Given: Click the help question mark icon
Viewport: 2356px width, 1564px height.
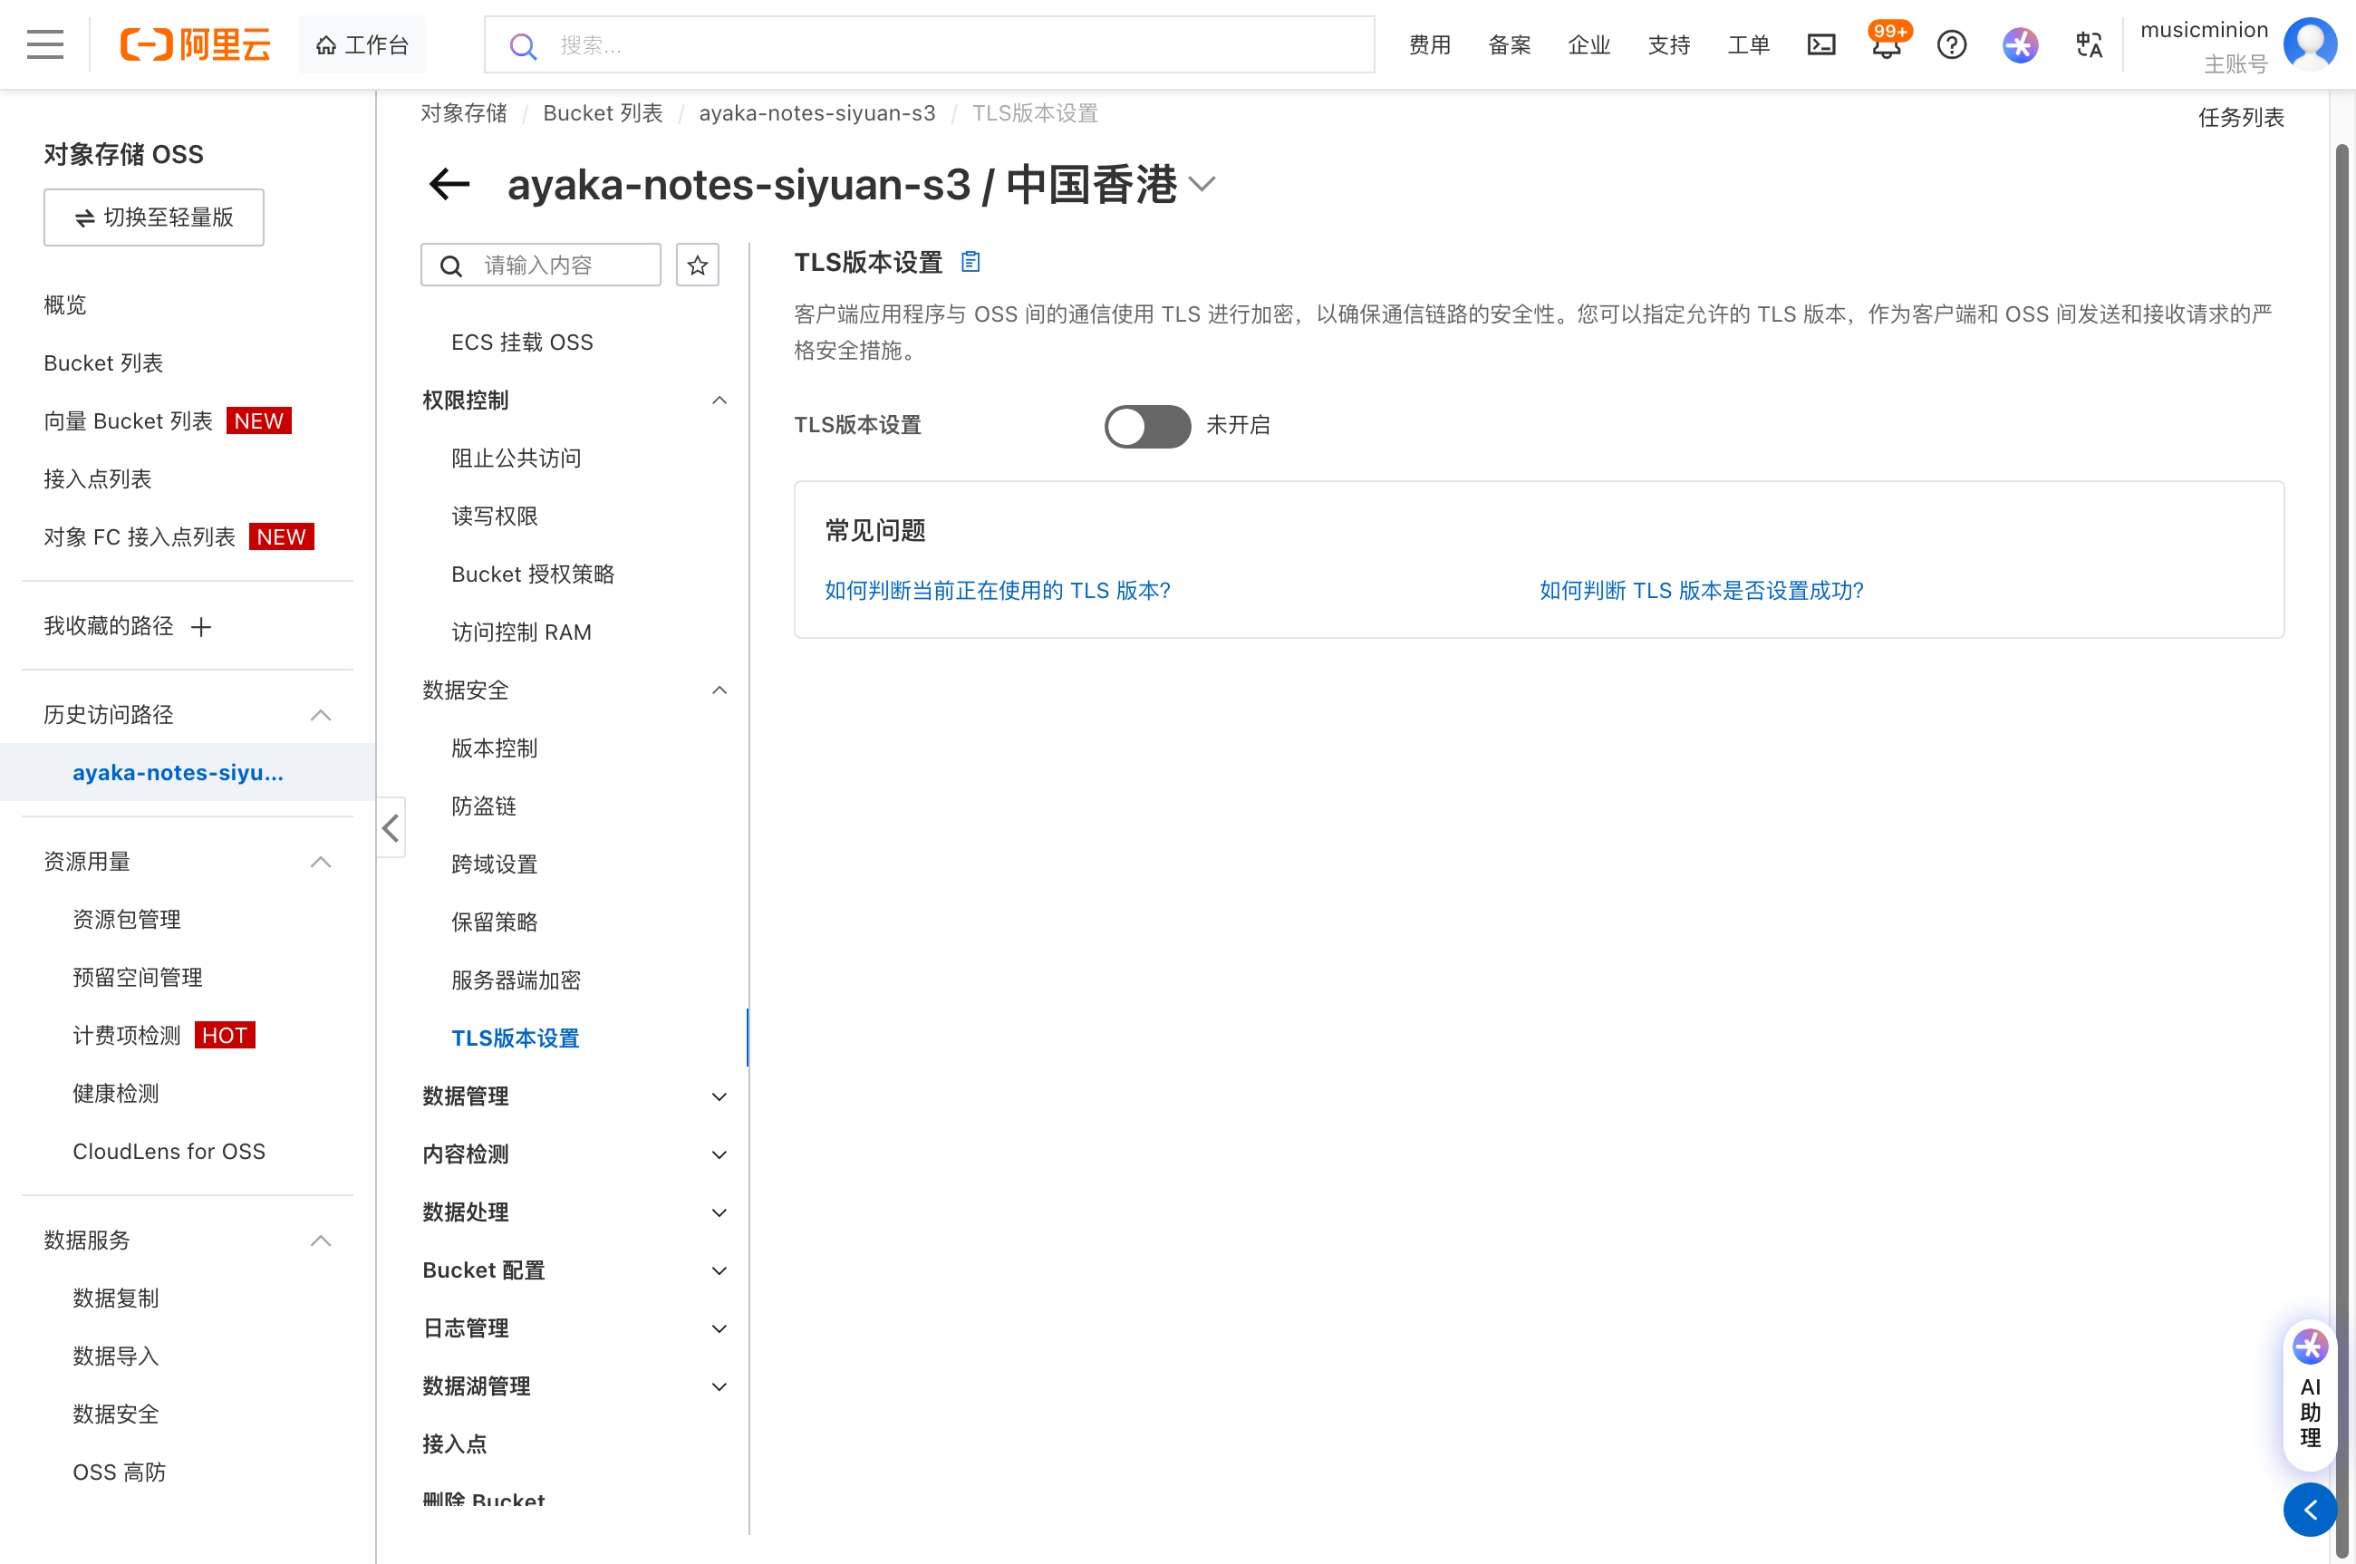Looking at the screenshot, I should 1951,45.
